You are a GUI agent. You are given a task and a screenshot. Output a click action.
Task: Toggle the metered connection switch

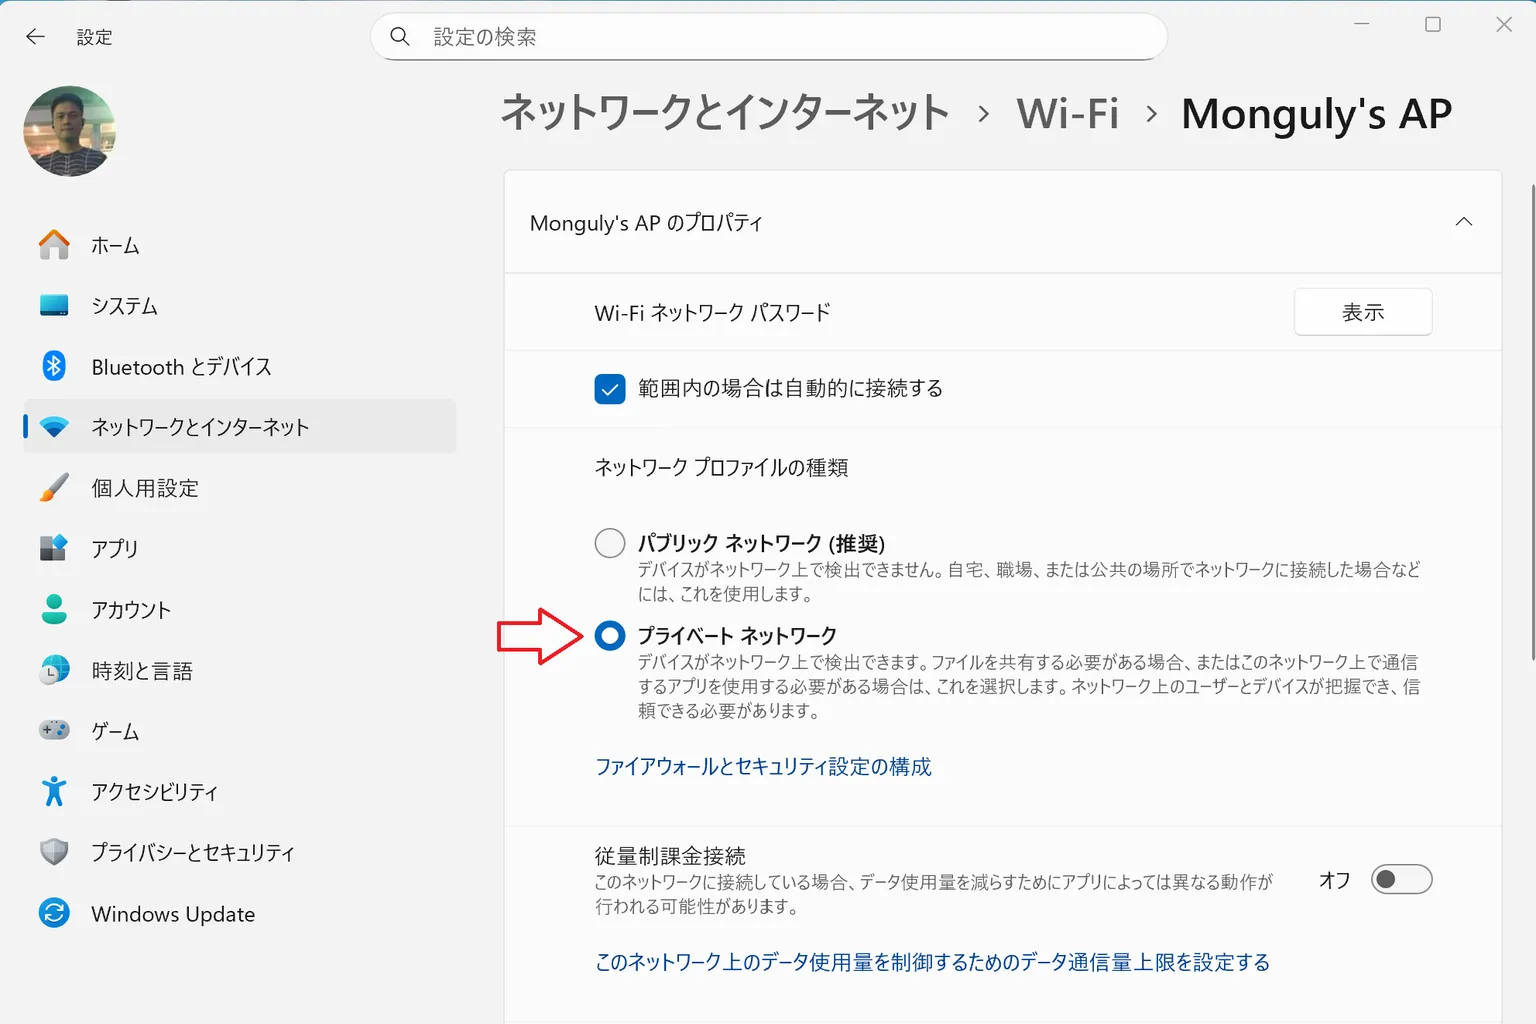pyautogui.click(x=1401, y=880)
